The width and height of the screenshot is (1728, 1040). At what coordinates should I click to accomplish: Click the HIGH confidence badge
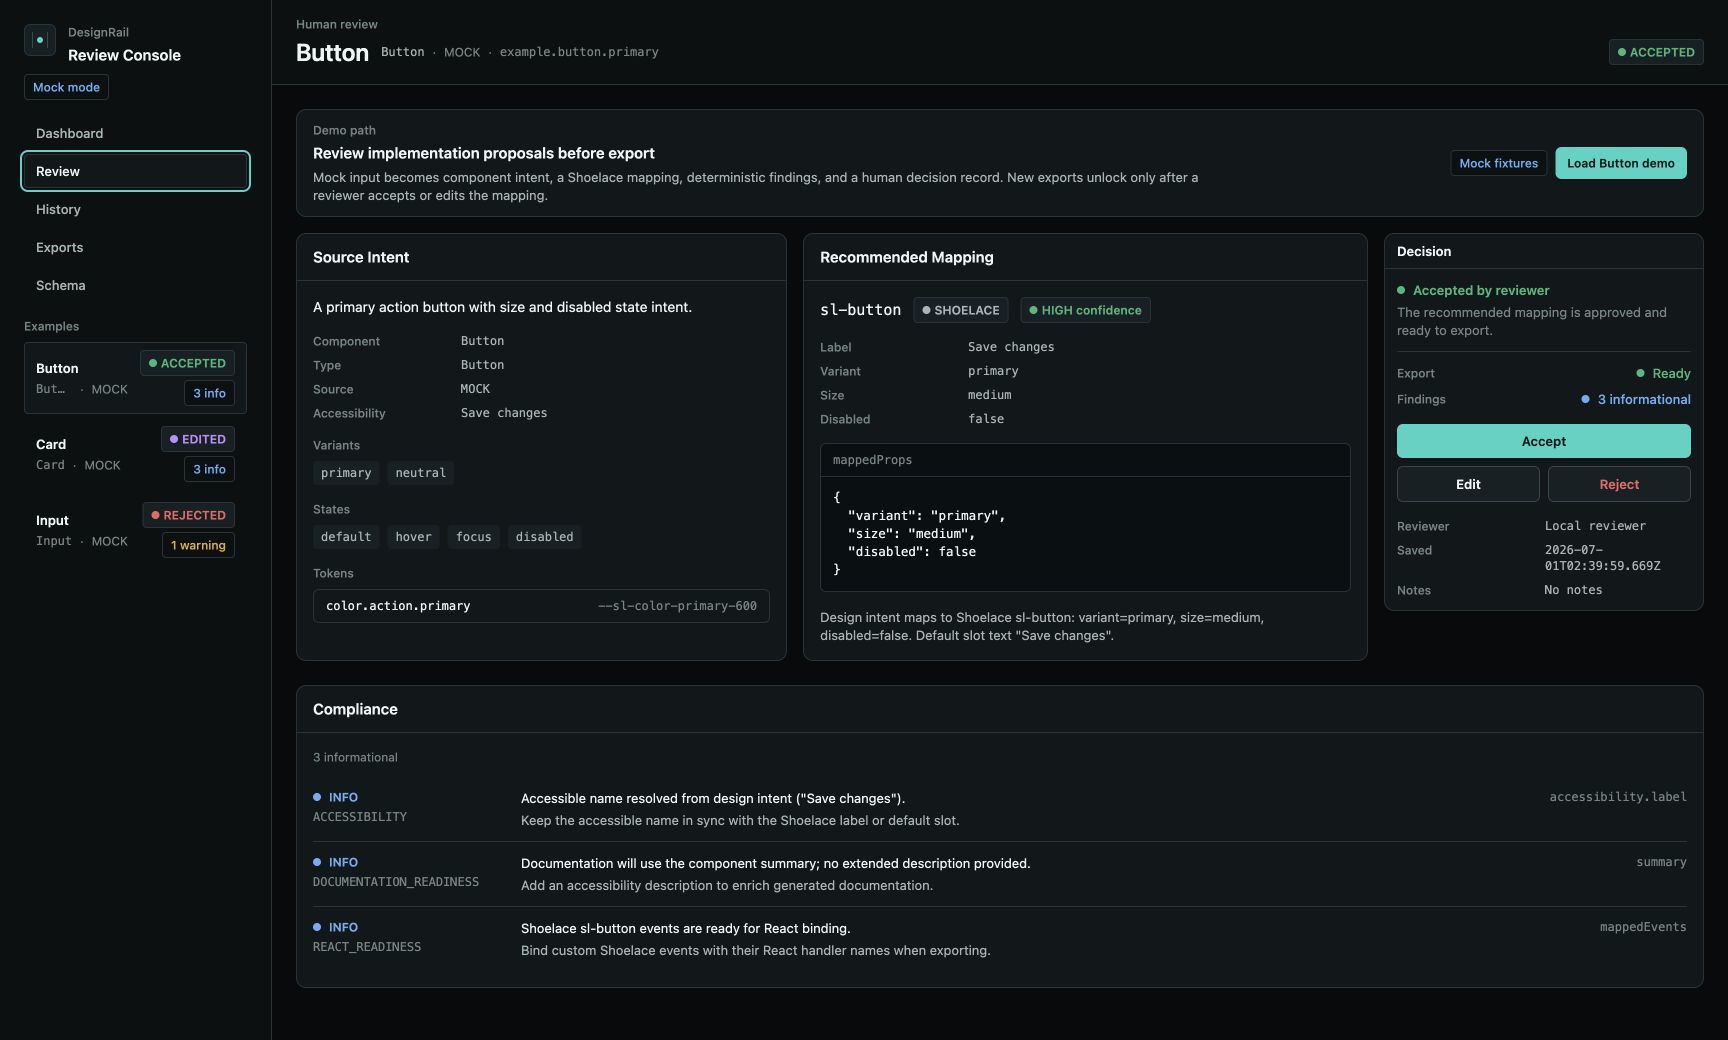click(x=1085, y=310)
